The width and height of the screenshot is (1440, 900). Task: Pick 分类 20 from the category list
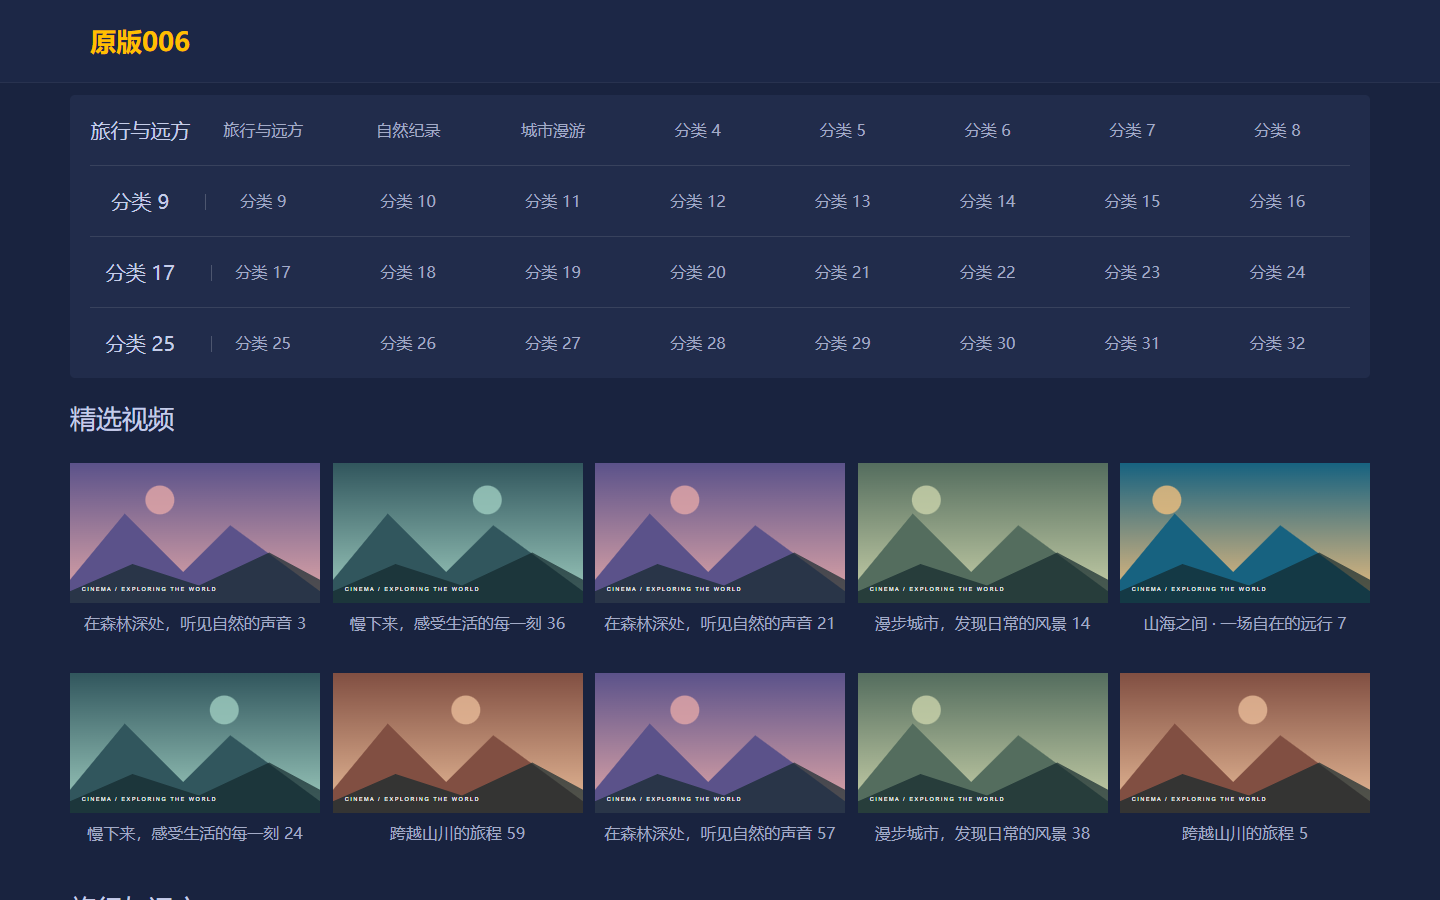(698, 273)
